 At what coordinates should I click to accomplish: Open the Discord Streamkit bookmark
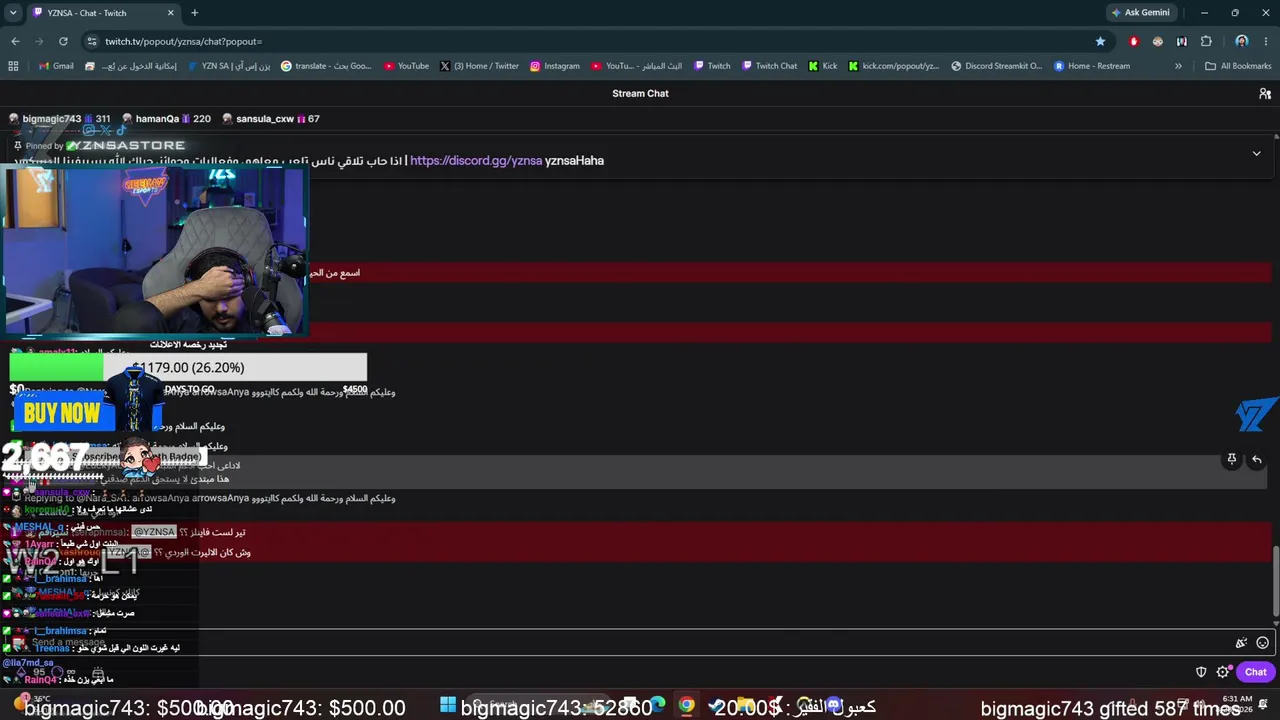pyautogui.click(x=996, y=66)
